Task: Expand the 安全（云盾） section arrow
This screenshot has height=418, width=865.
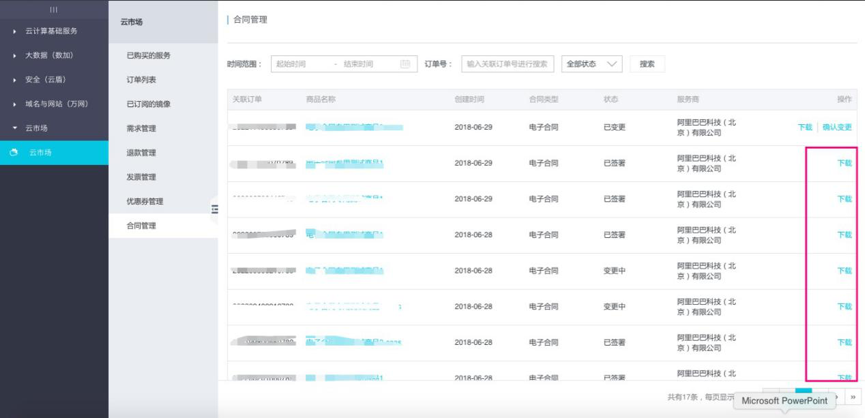Action: (x=14, y=80)
